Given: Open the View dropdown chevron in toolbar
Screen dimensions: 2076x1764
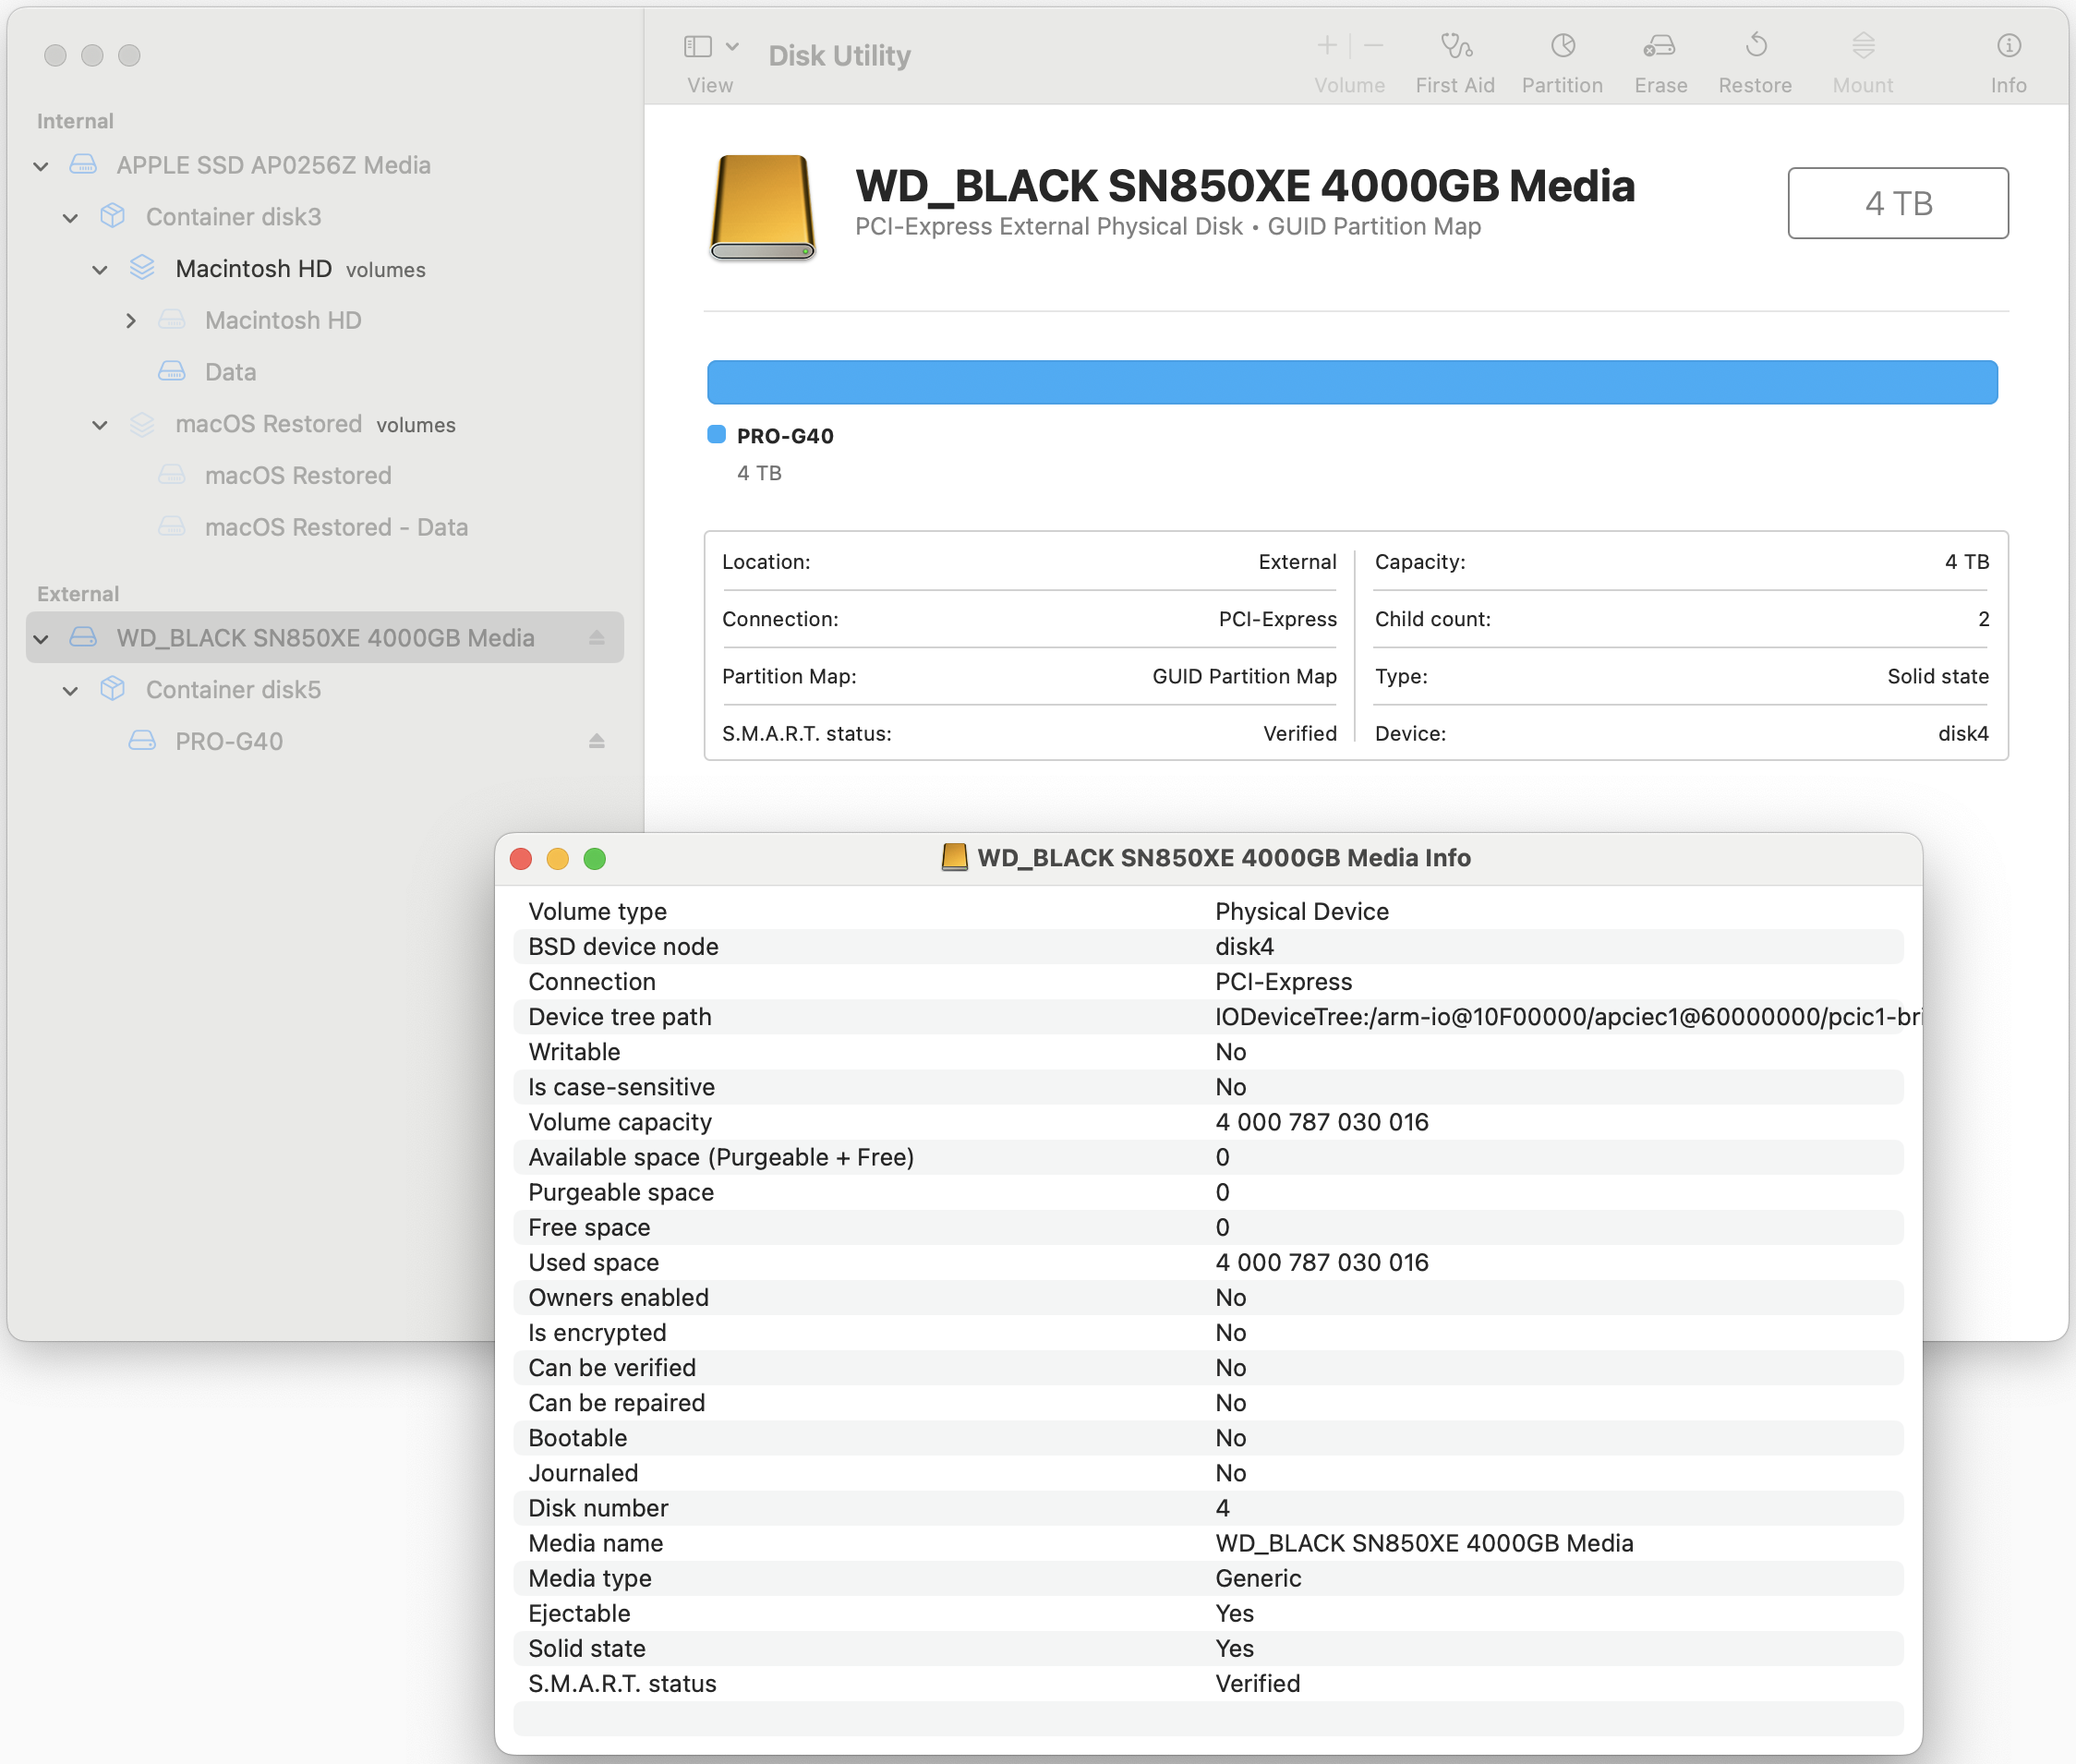Looking at the screenshot, I should pos(732,46).
